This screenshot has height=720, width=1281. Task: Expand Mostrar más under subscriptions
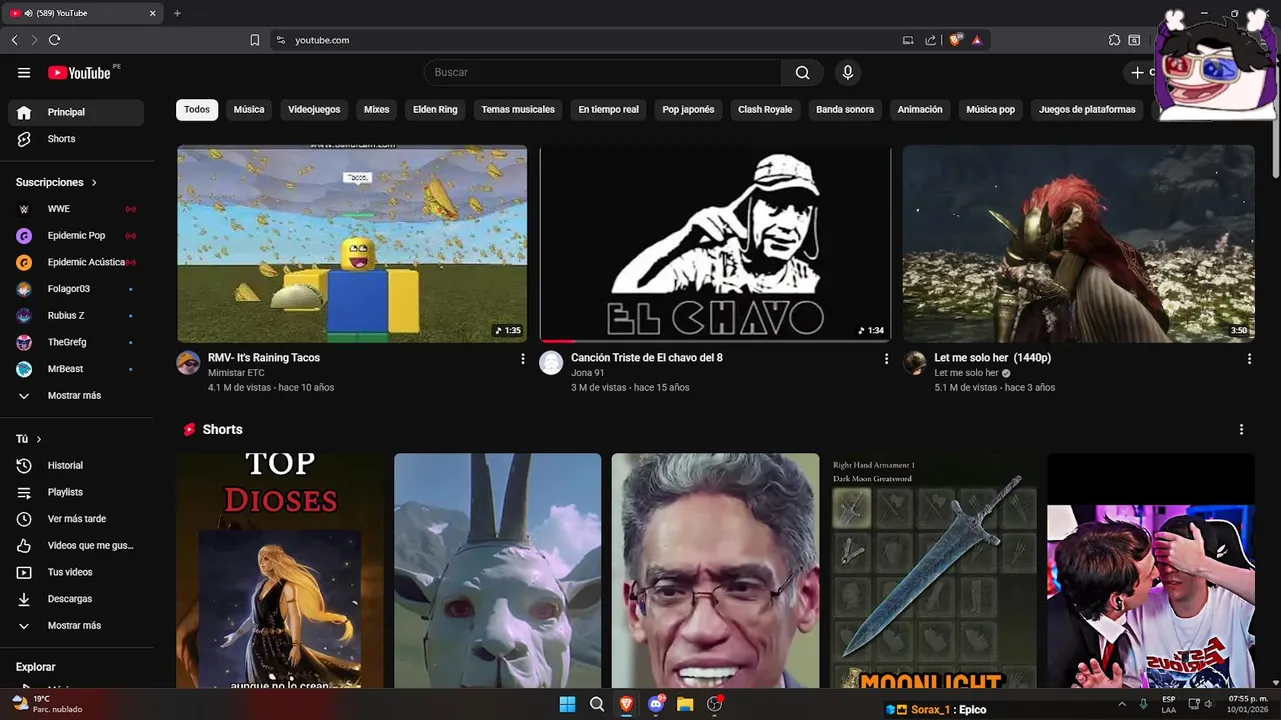[x=76, y=395]
